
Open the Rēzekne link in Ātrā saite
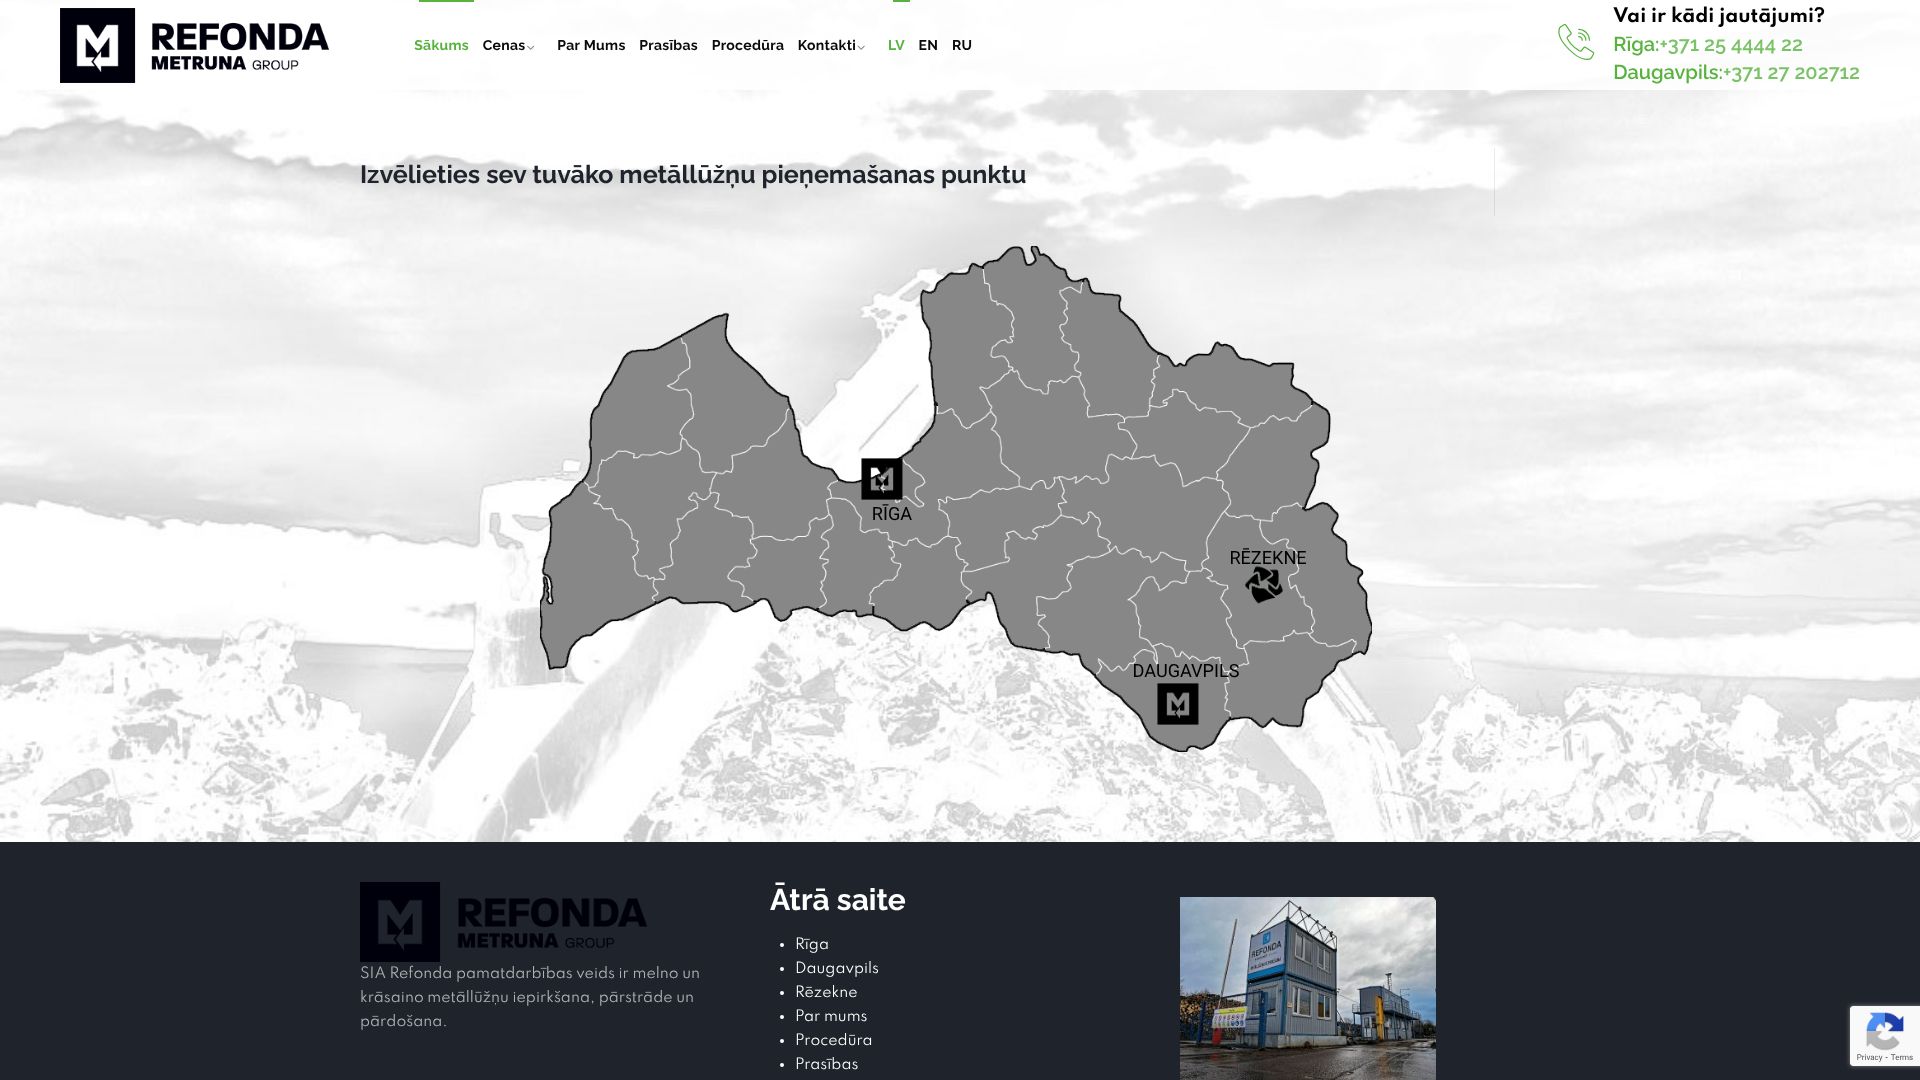click(825, 992)
